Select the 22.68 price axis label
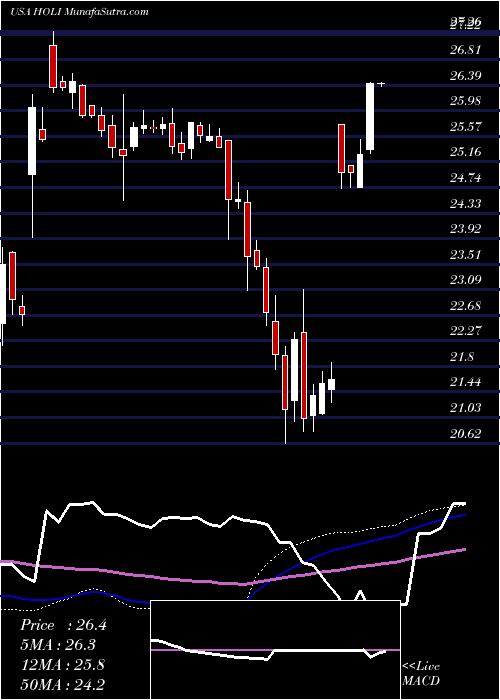This screenshot has height=700, width=500. coord(466,306)
